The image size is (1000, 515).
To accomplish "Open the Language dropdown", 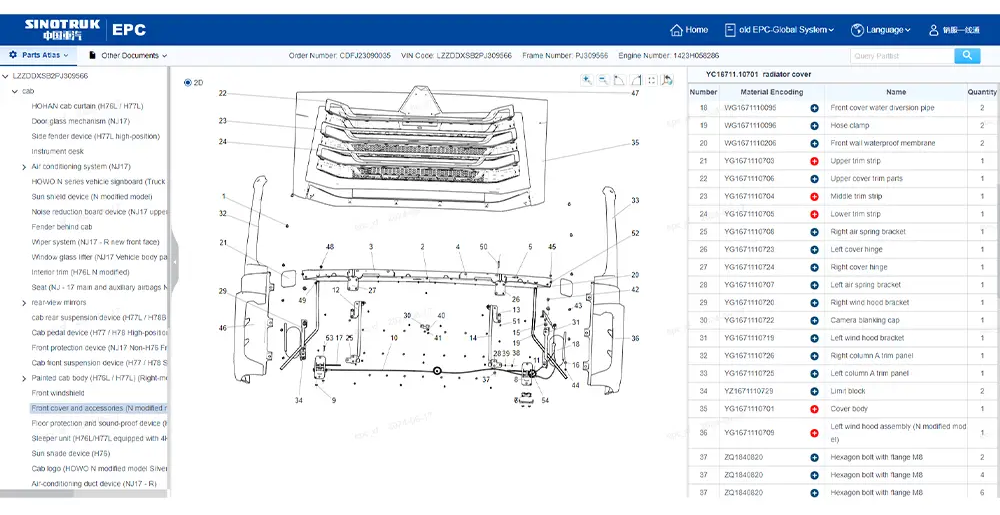I will (x=881, y=30).
